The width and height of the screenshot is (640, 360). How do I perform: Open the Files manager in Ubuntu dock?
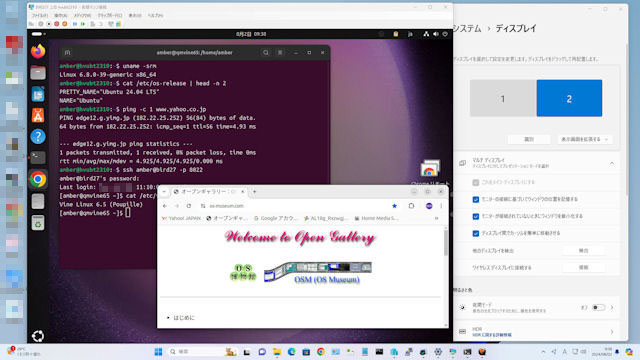click(x=38, y=73)
